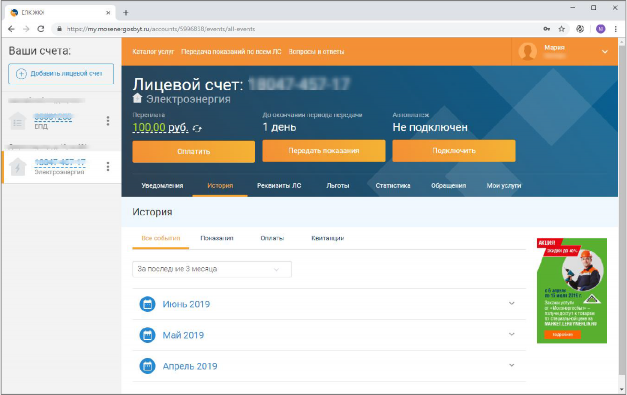Click the calendar icon for Июнь 2019
Image resolution: width=627 pixels, height=395 pixels.
point(147,304)
